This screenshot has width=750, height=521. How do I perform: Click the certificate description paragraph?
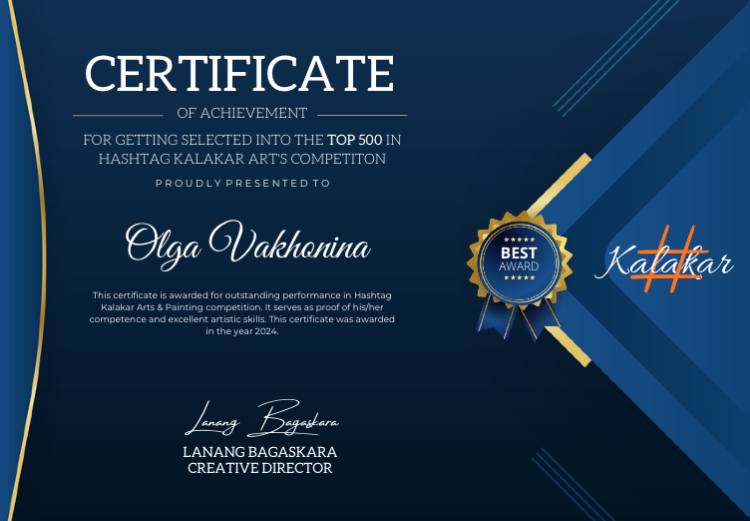coord(242,313)
